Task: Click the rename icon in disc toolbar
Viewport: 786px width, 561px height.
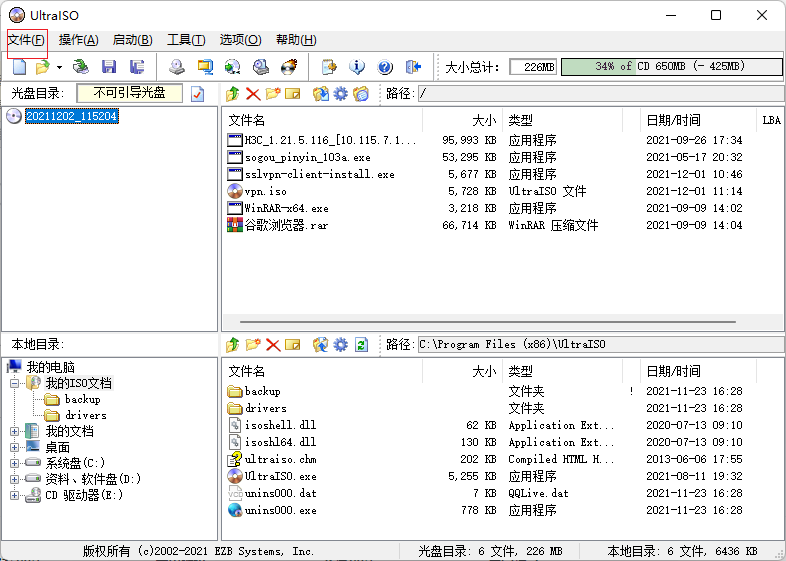Action: coord(293,94)
